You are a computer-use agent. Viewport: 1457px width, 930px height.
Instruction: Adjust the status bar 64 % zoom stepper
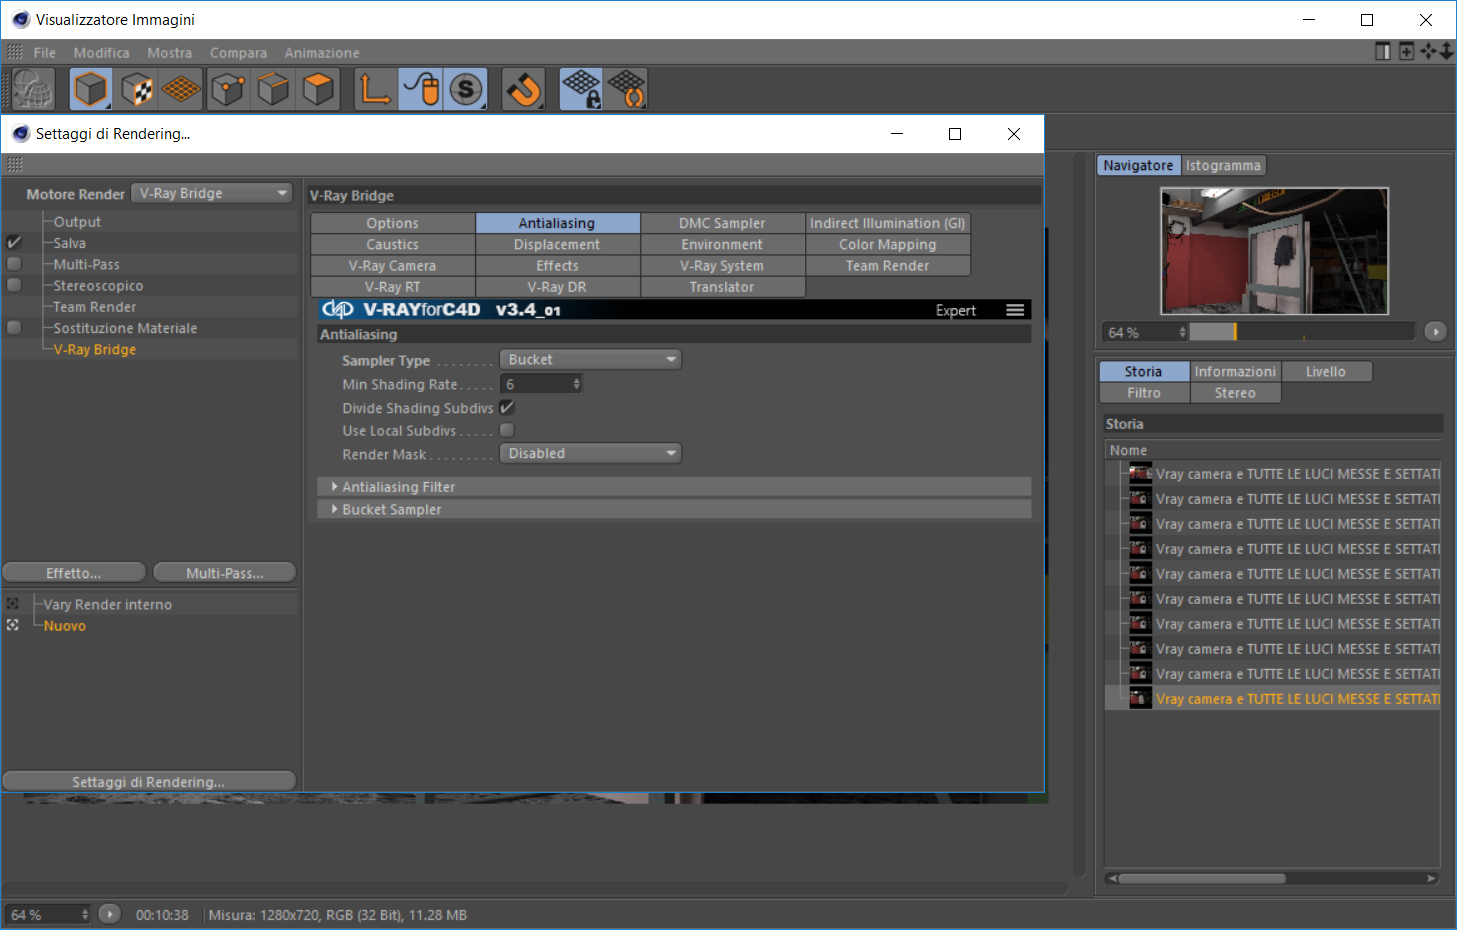[85, 914]
